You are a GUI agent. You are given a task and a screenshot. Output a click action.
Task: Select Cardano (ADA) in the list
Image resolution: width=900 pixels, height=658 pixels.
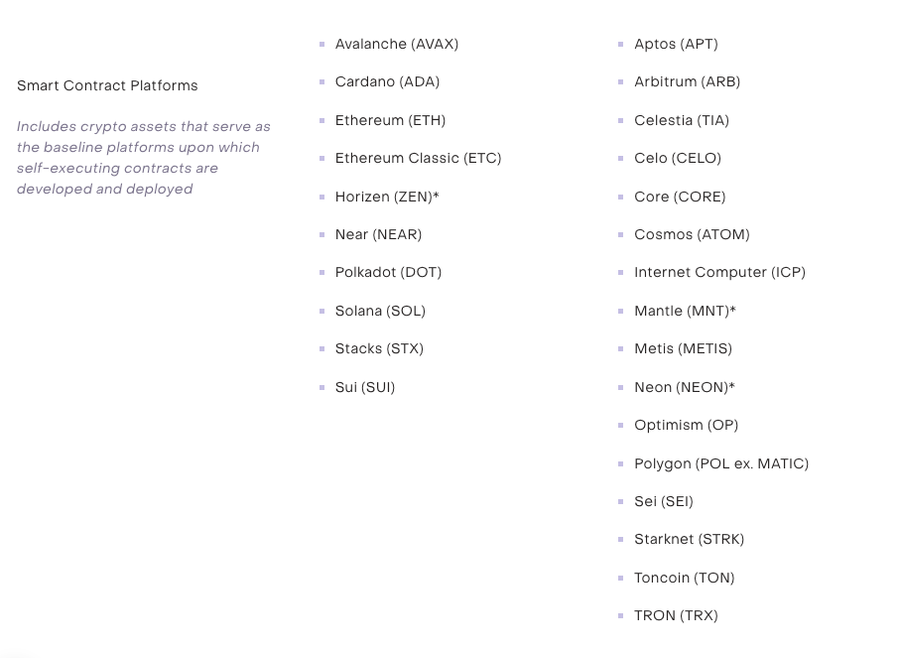387,82
